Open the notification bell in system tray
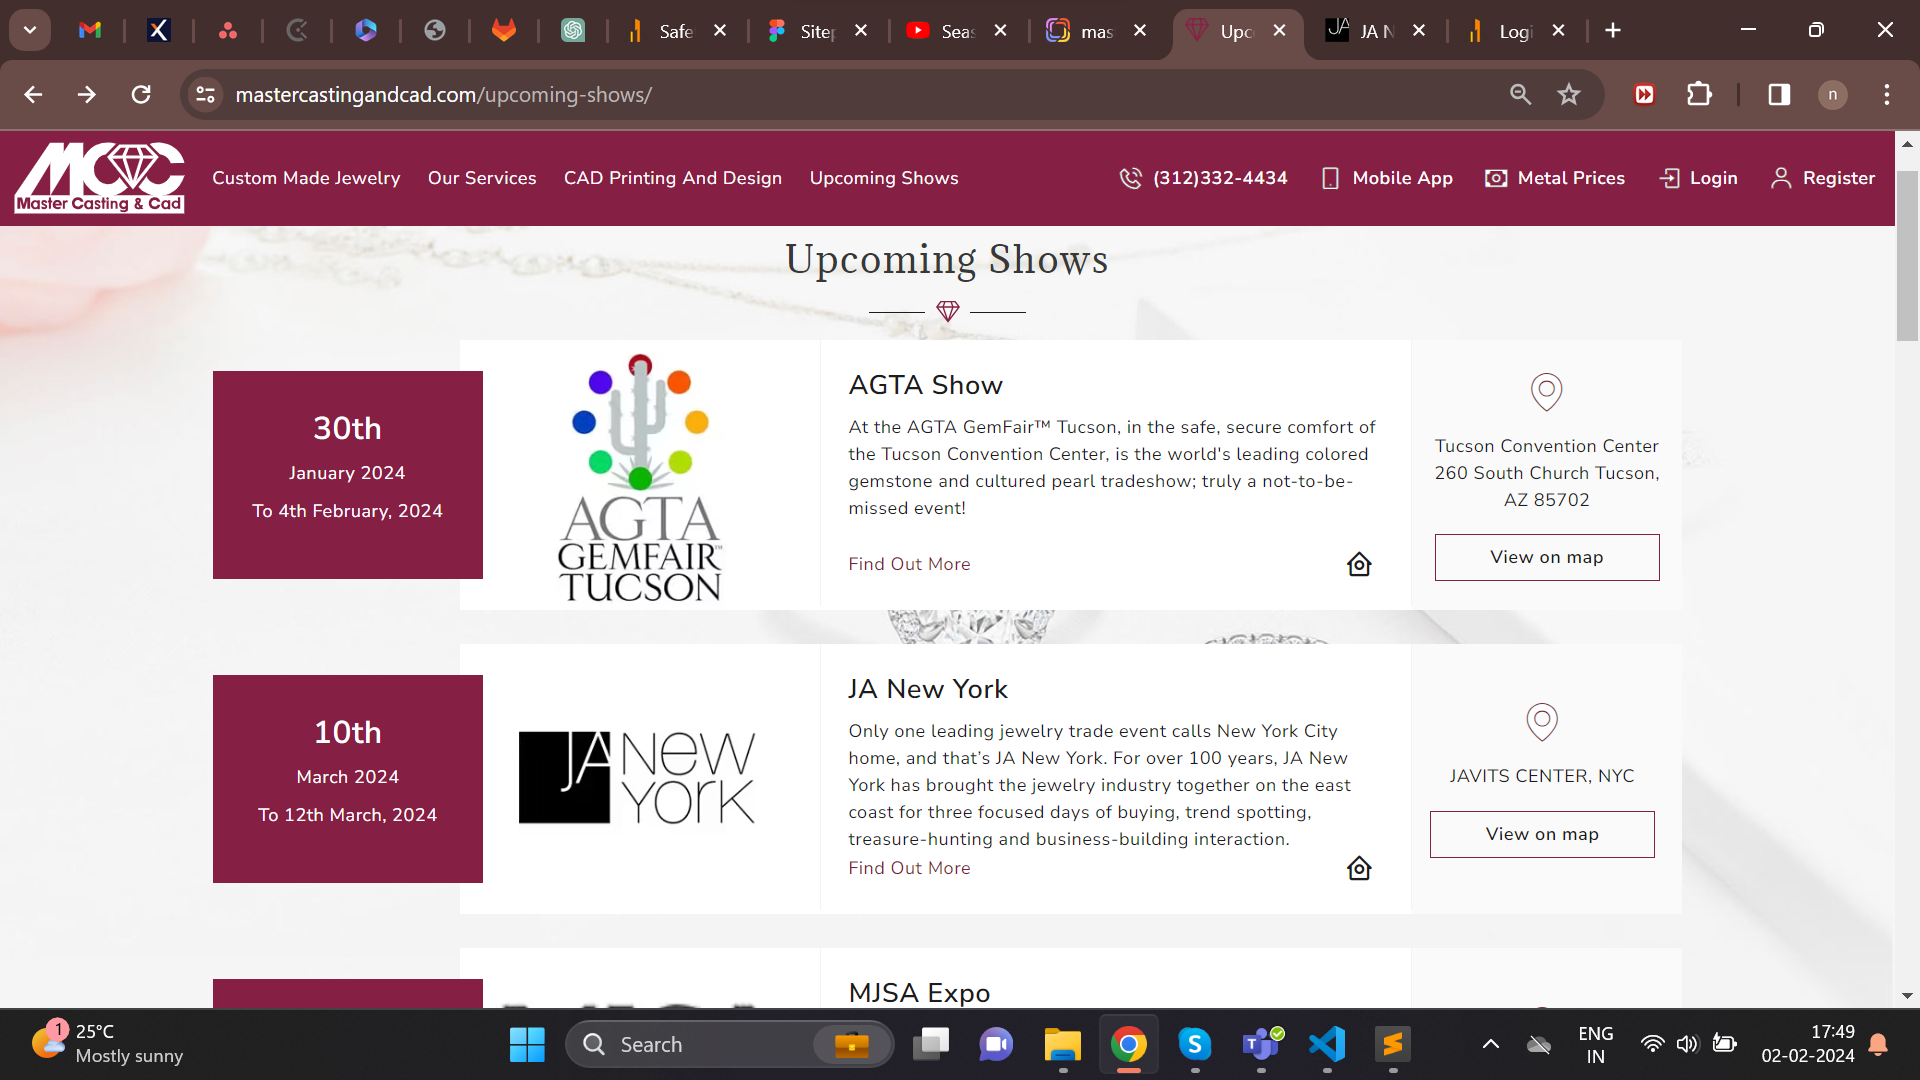 tap(1878, 1044)
